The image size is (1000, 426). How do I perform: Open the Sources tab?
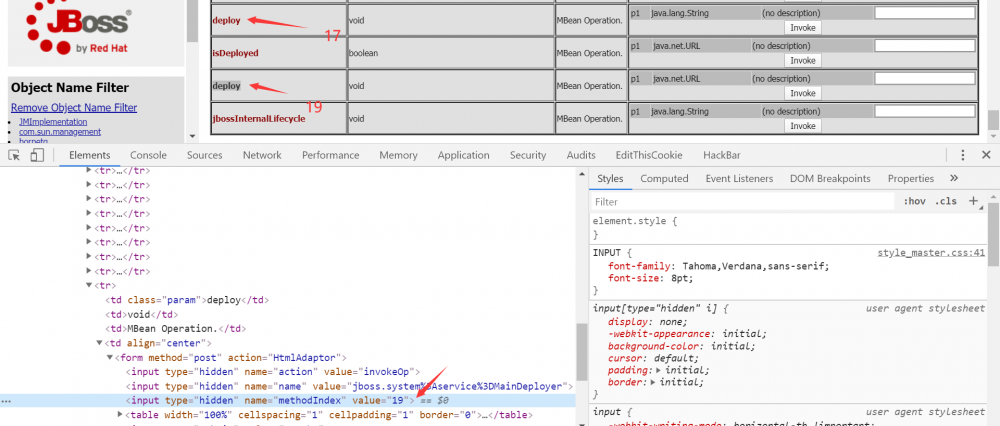(205, 155)
